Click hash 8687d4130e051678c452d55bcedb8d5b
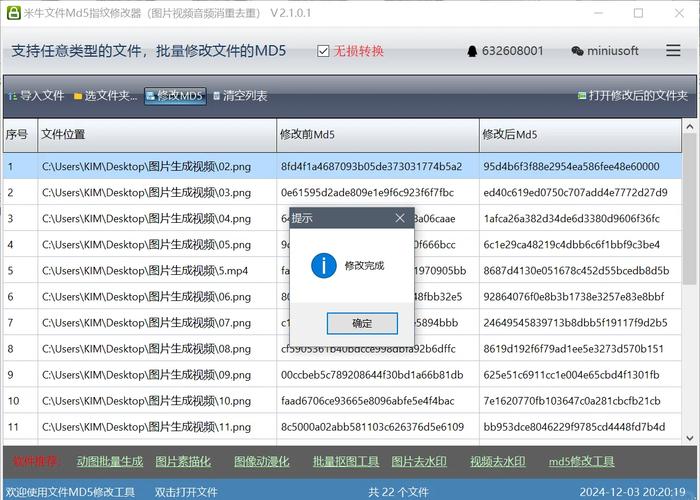Viewport: 700px width, 500px height. (x=576, y=271)
